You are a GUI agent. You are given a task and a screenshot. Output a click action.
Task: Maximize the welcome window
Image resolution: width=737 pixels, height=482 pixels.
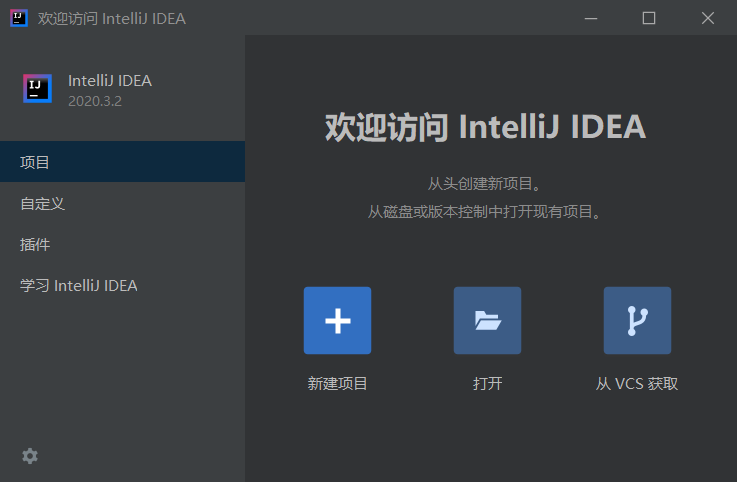pos(648,18)
